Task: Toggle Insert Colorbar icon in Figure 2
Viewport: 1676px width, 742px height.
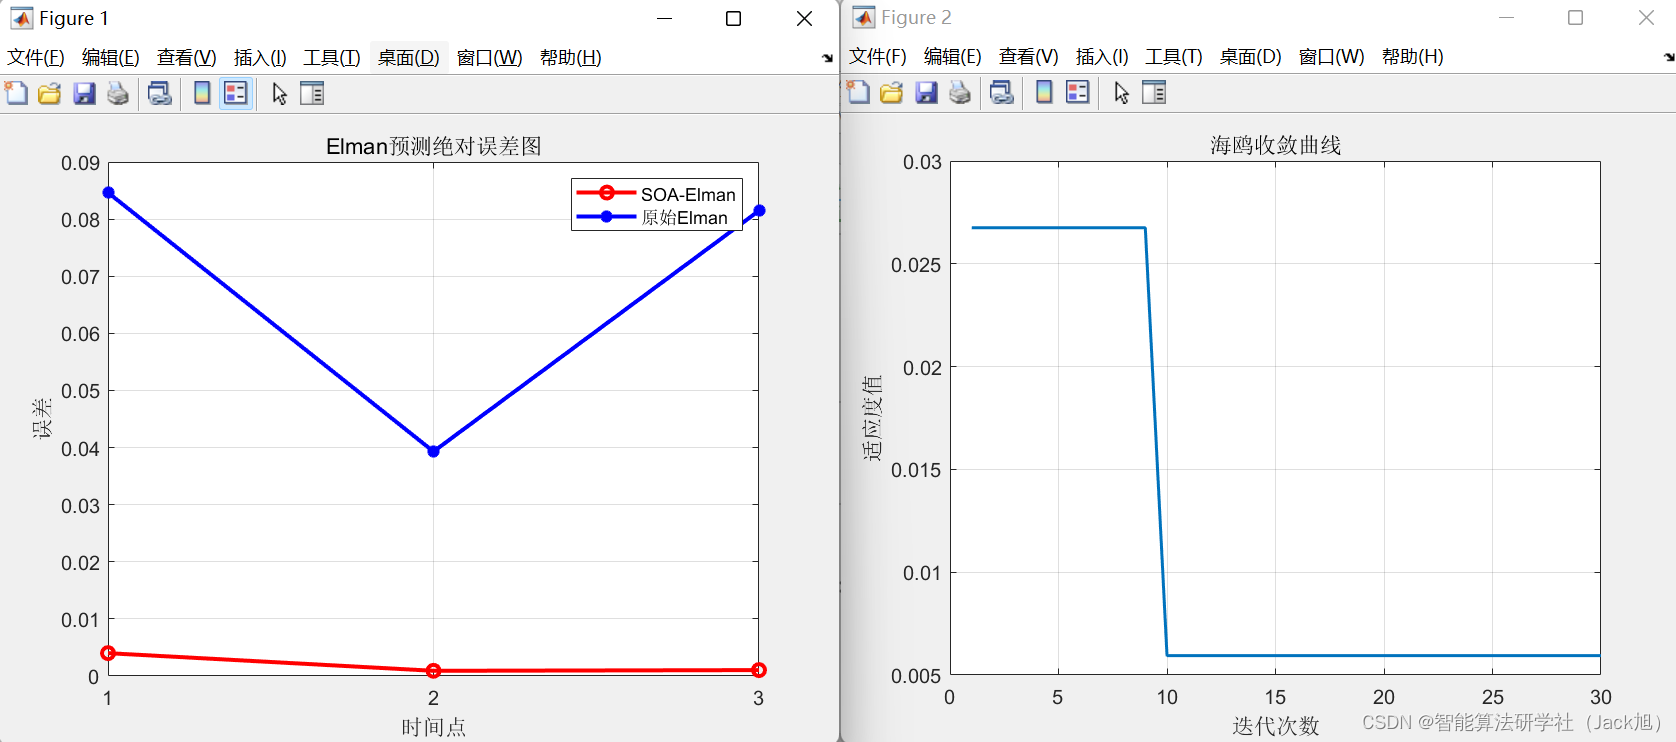Action: pyautogui.click(x=1044, y=93)
